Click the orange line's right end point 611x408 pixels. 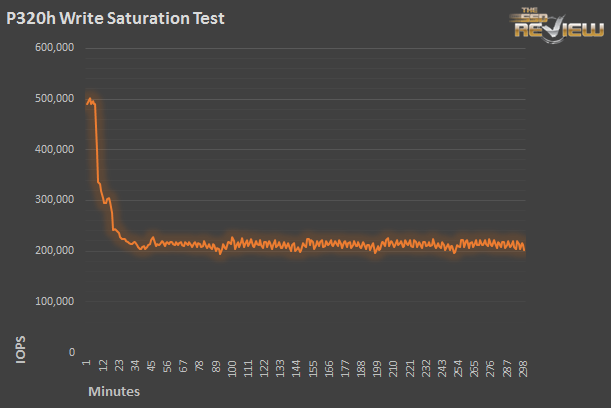(x=524, y=248)
